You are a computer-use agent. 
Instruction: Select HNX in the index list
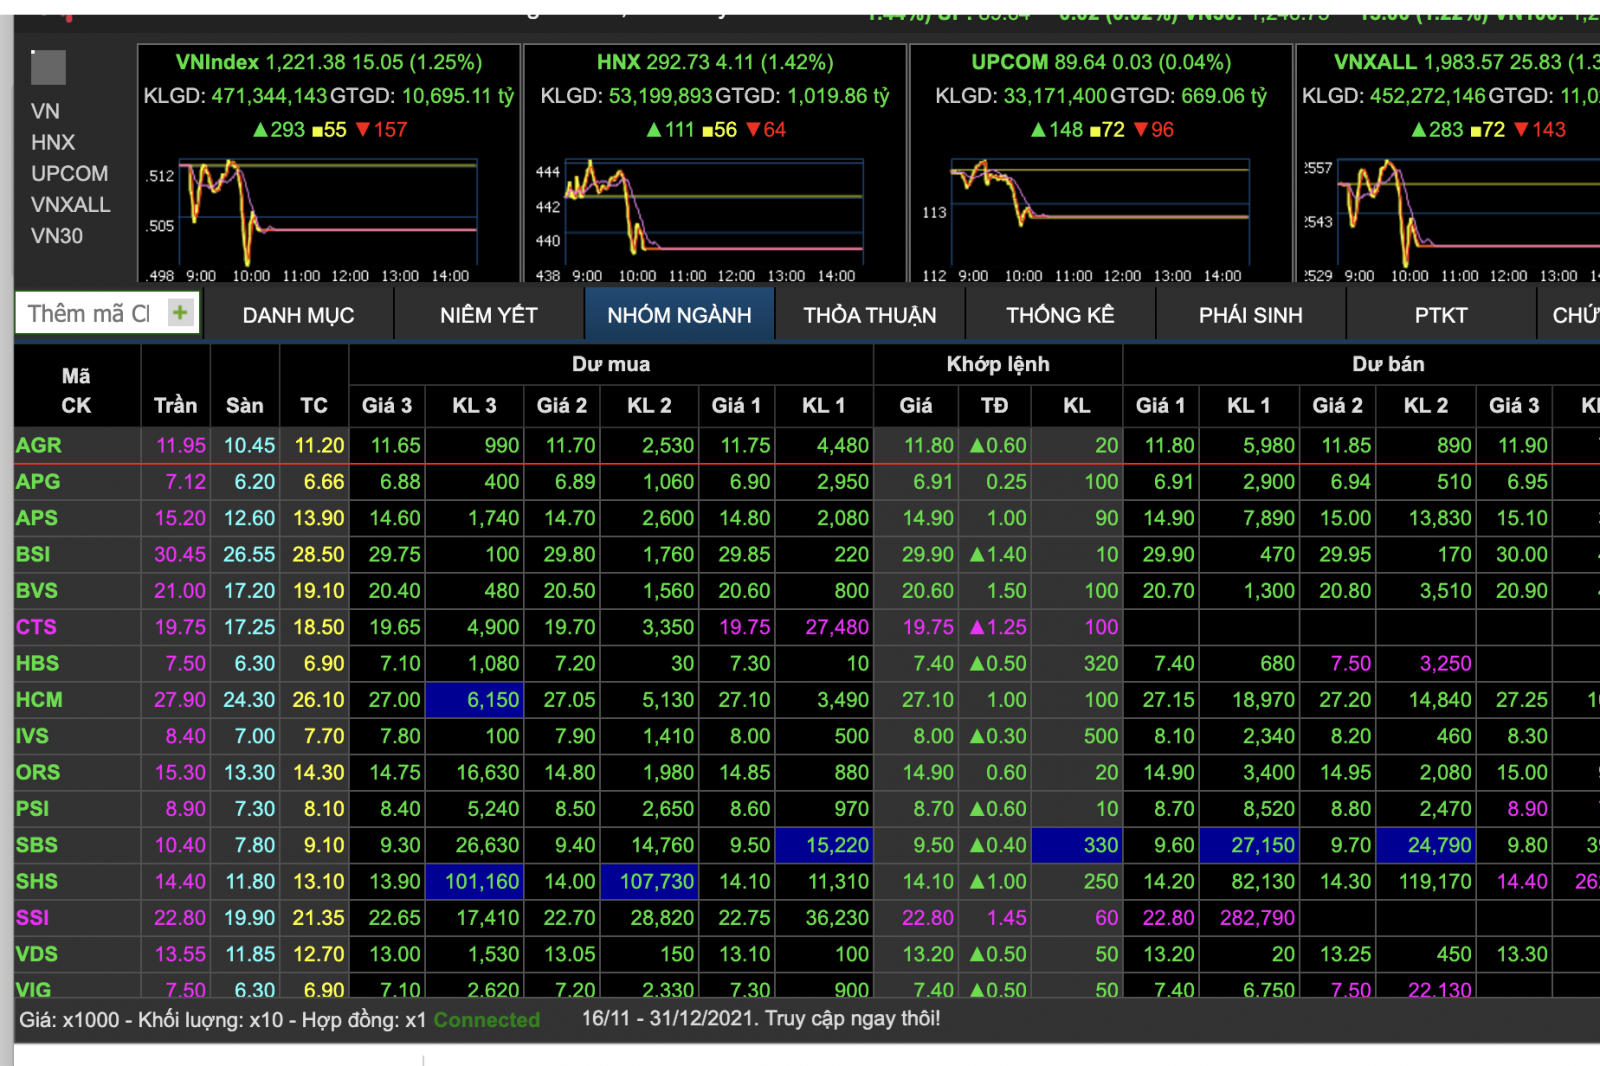(53, 142)
